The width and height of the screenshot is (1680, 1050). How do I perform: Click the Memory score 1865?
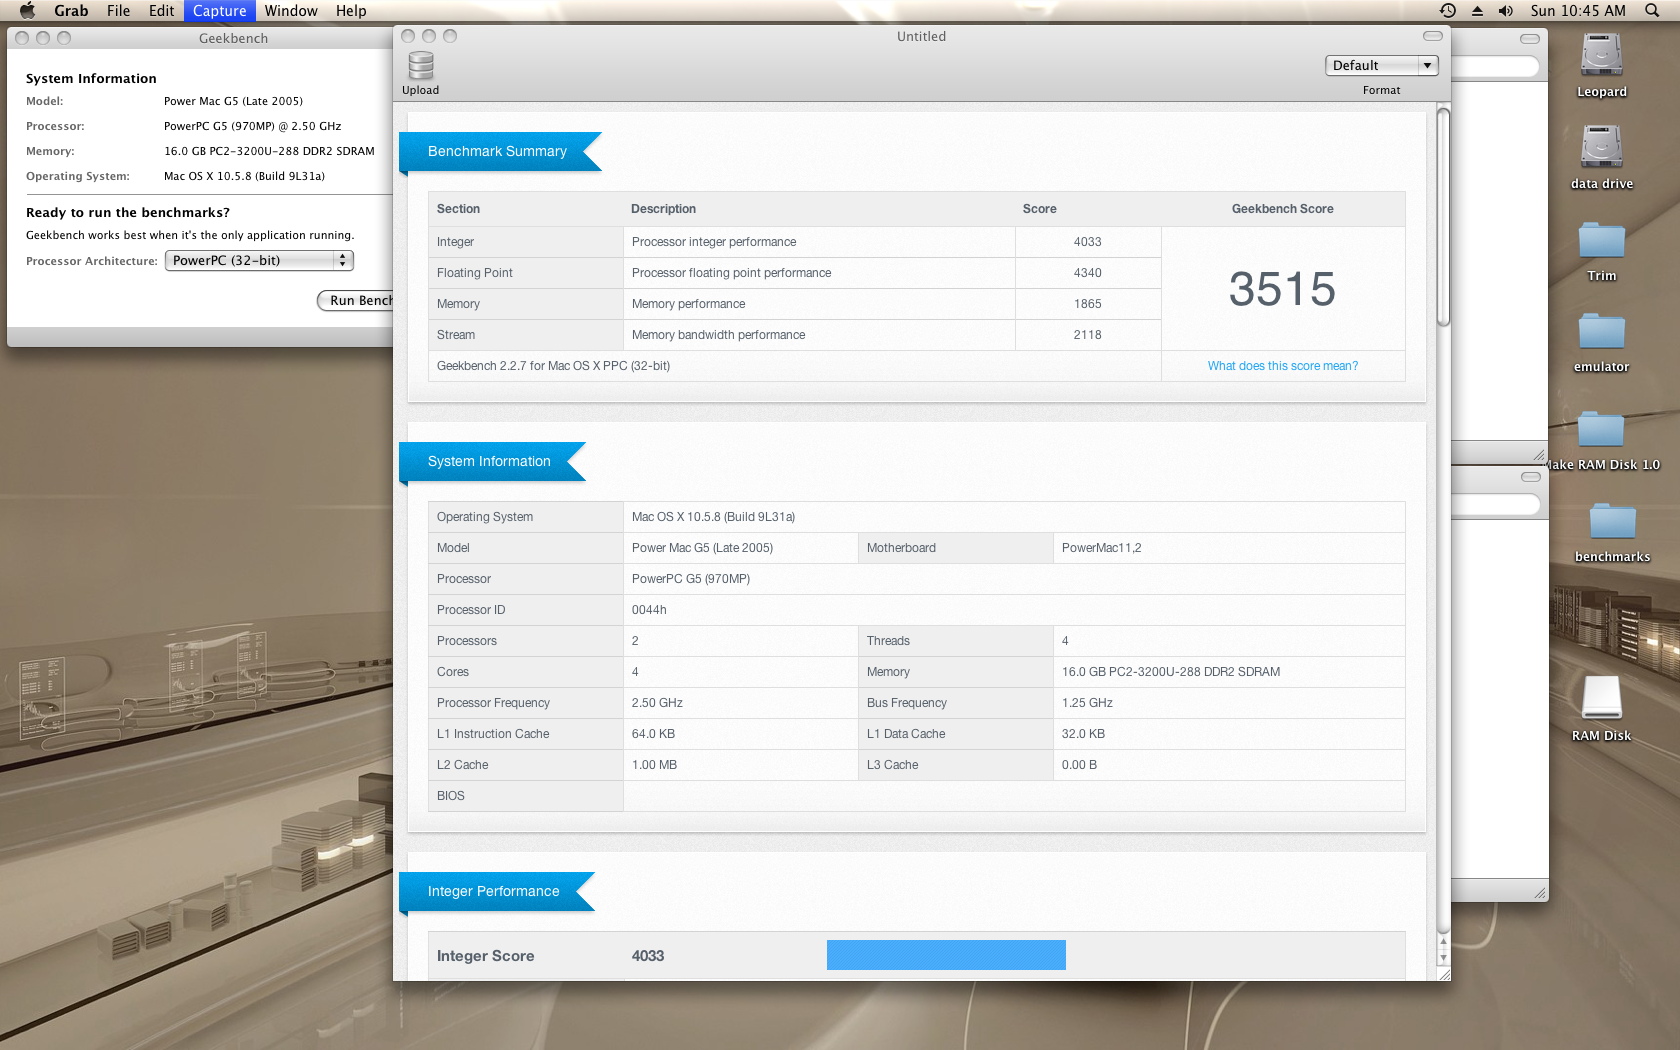point(1088,304)
